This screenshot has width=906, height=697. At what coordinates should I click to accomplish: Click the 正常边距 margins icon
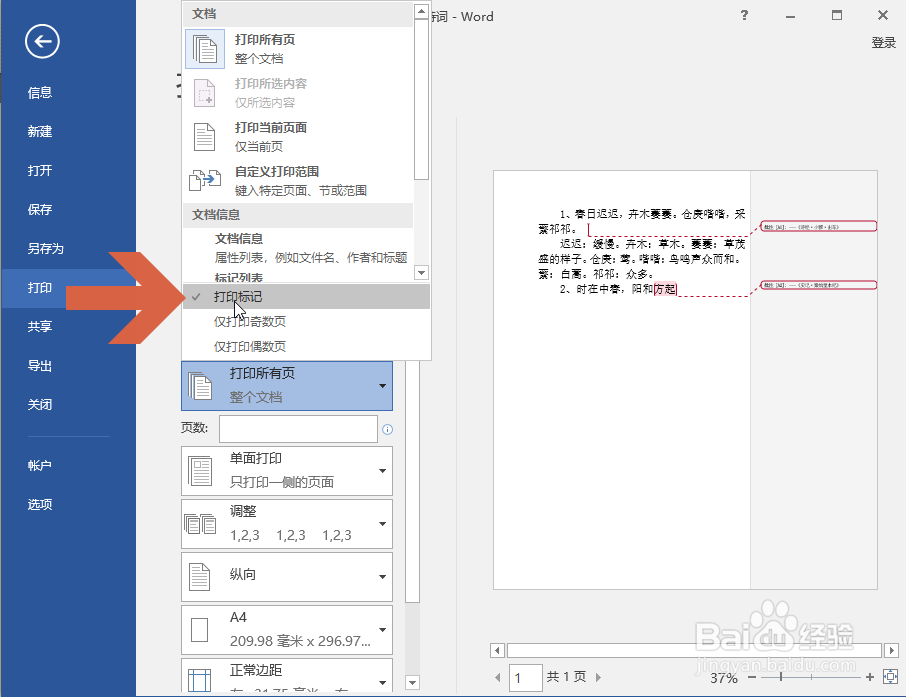click(x=200, y=676)
